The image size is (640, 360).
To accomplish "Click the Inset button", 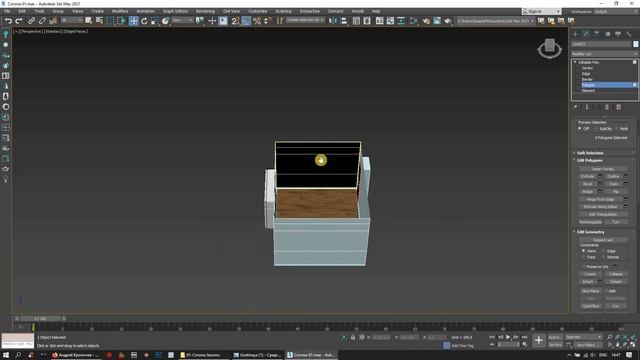I will tap(613, 184).
